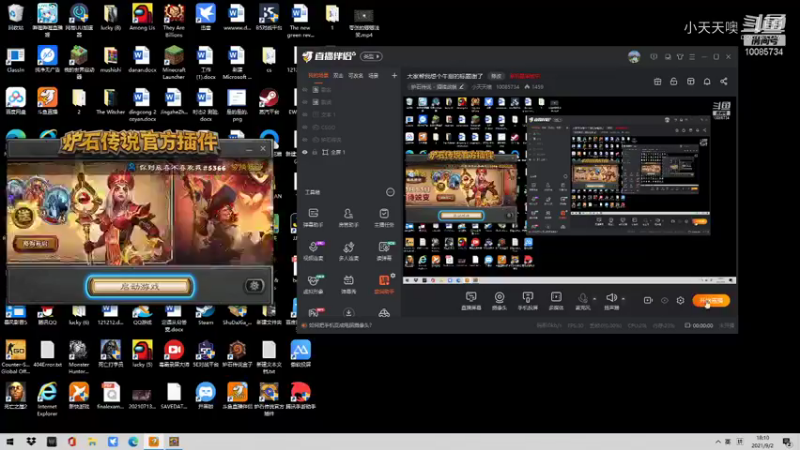Open the bell notifications icon above the preview
Viewport: 800px width, 450px height.
(707, 82)
